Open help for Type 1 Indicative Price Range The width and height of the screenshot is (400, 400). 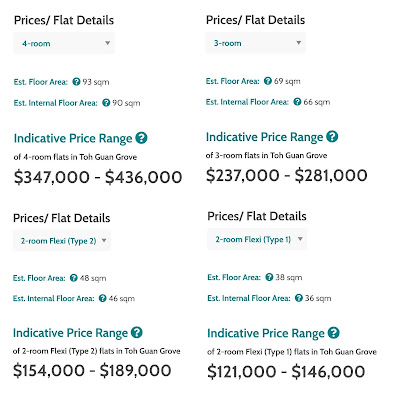click(333, 333)
